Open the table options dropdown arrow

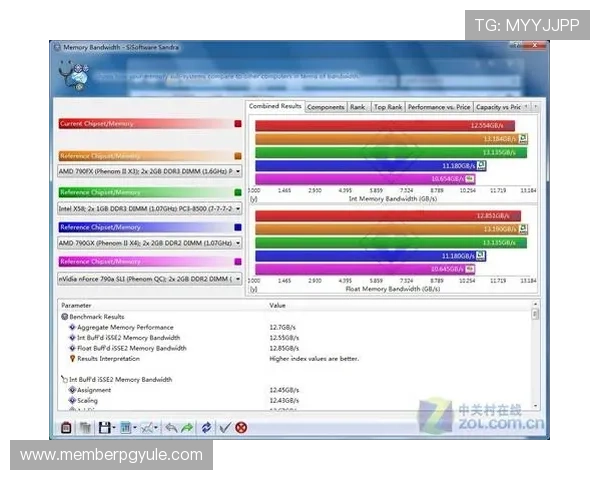click(x=135, y=428)
